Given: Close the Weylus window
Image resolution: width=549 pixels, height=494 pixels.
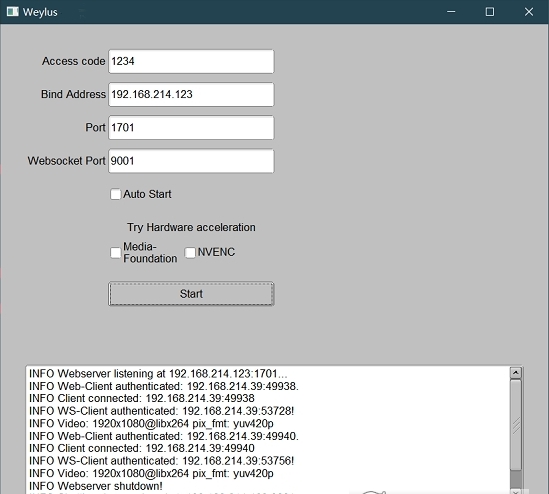Looking at the screenshot, I should [529, 12].
